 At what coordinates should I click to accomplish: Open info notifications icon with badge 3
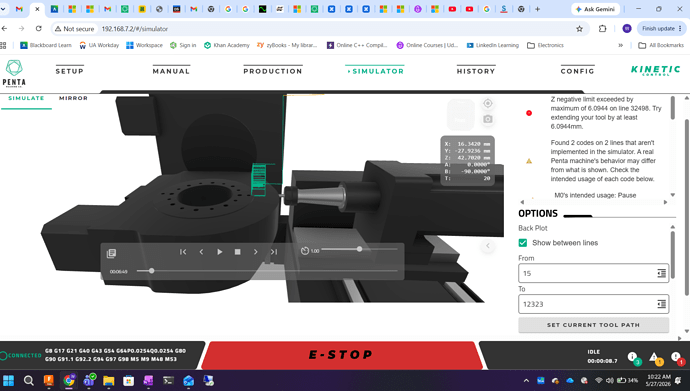point(633,358)
